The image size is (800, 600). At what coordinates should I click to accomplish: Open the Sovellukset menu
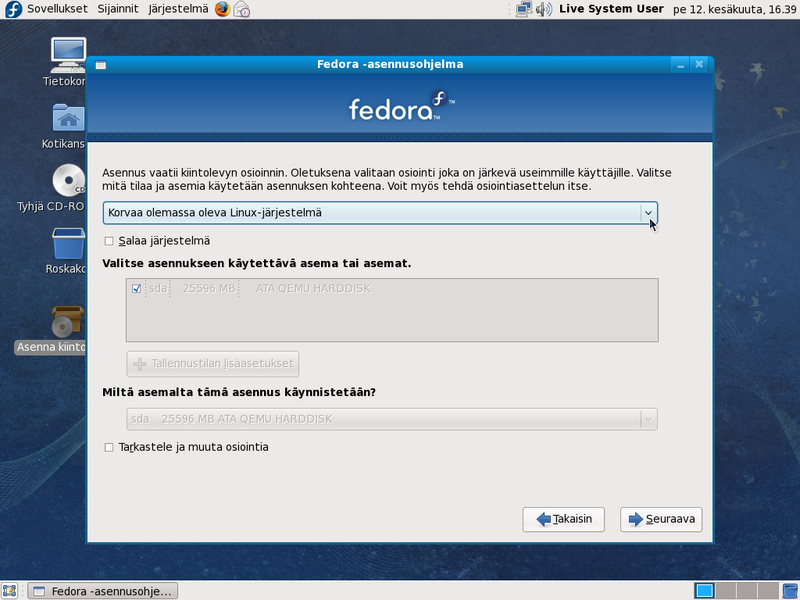pyautogui.click(x=57, y=9)
